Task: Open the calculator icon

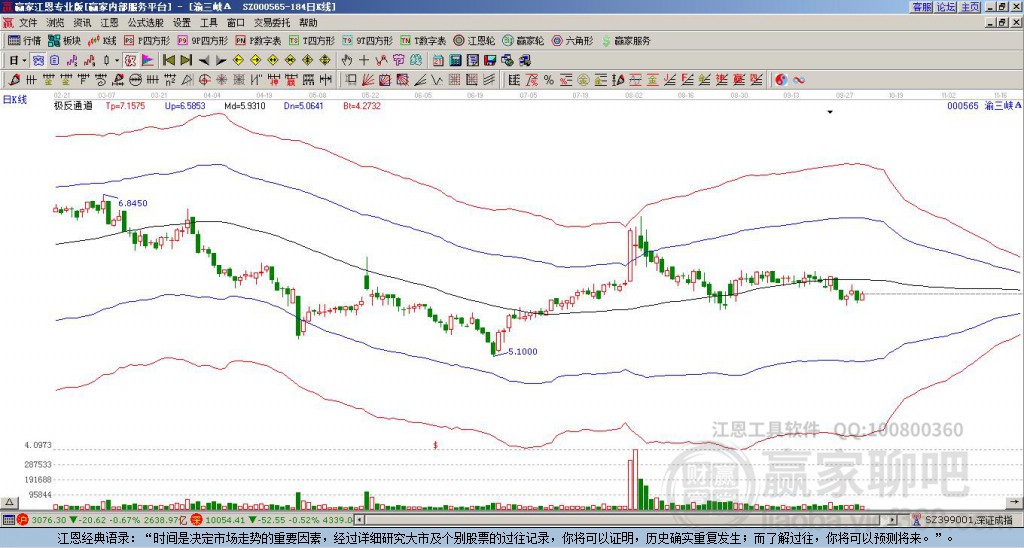Action: pos(455,61)
